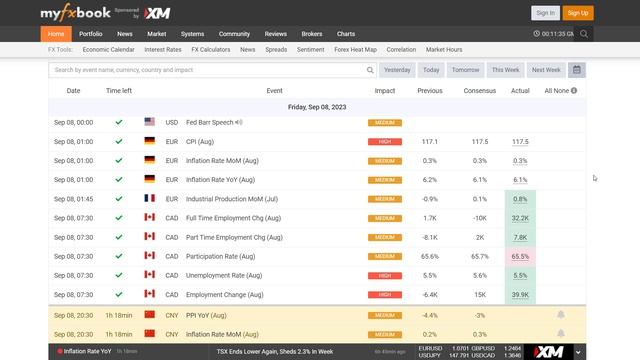Click the XM logo in the bottom bar
This screenshot has width=640, height=360.
pos(549,352)
